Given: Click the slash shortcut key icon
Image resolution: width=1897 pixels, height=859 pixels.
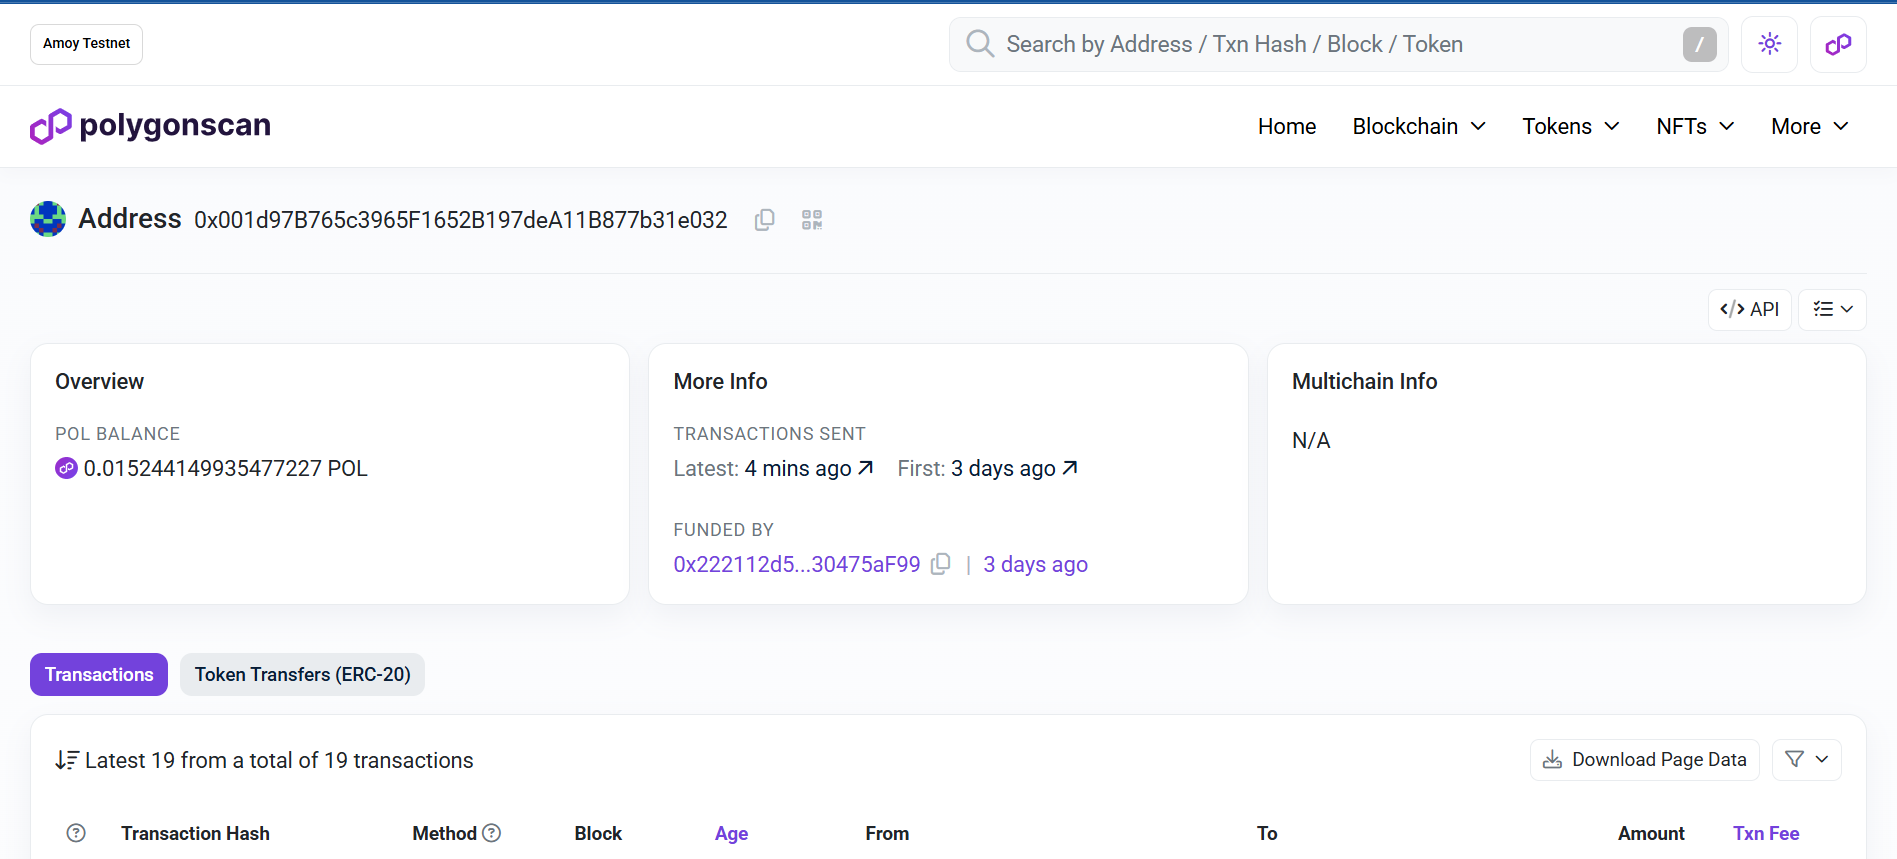Looking at the screenshot, I should pyautogui.click(x=1699, y=44).
